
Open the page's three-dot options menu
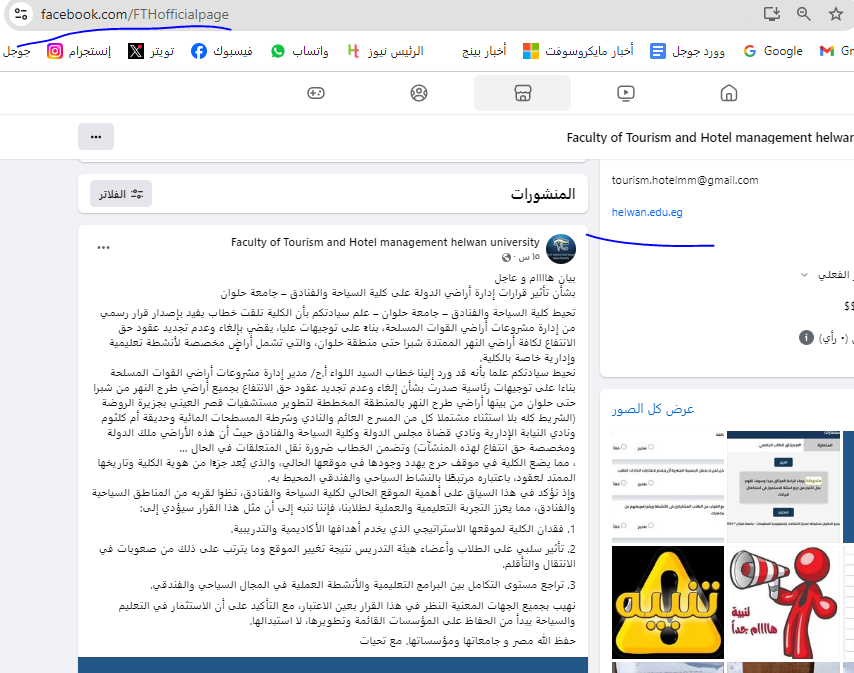coord(95,137)
